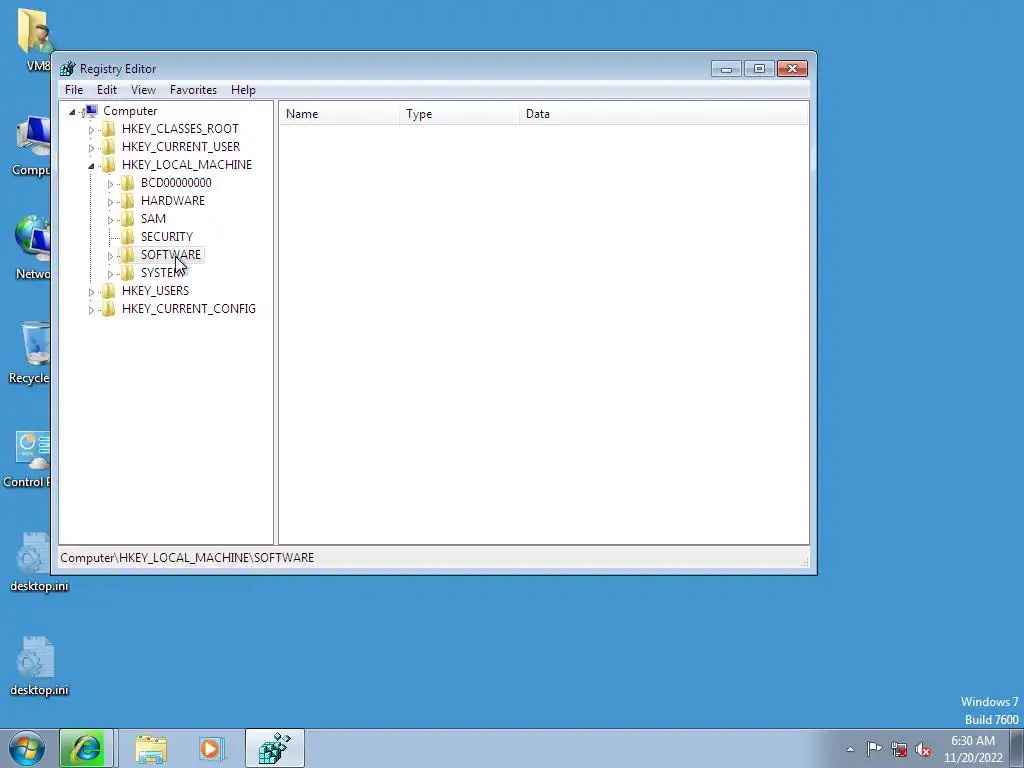
Task: Select the SAM key label
Action: (153, 219)
